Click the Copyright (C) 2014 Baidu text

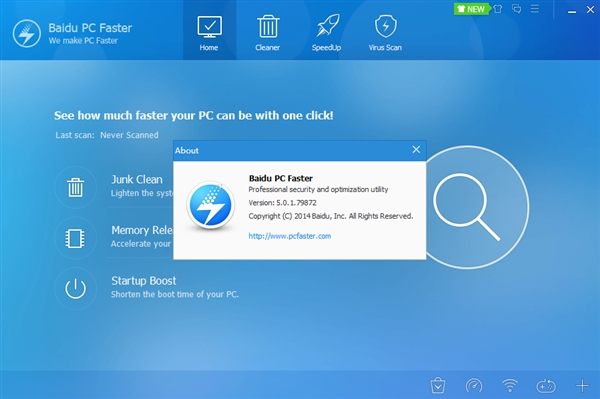click(x=331, y=216)
